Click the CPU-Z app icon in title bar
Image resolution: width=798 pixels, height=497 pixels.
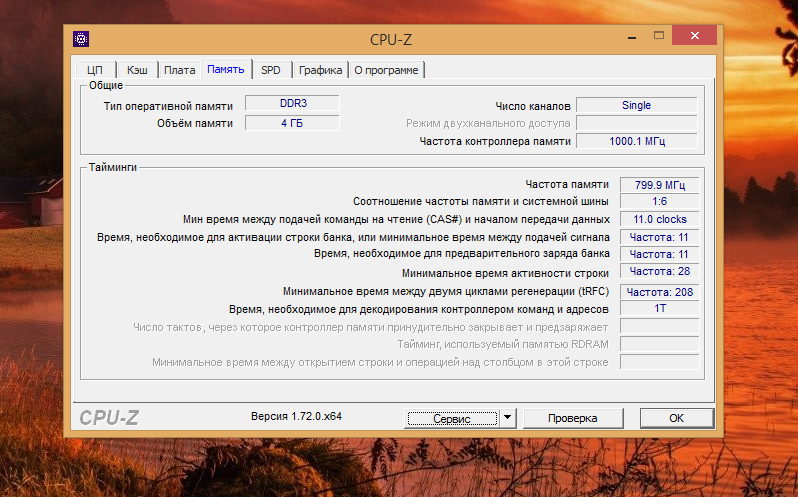81,39
